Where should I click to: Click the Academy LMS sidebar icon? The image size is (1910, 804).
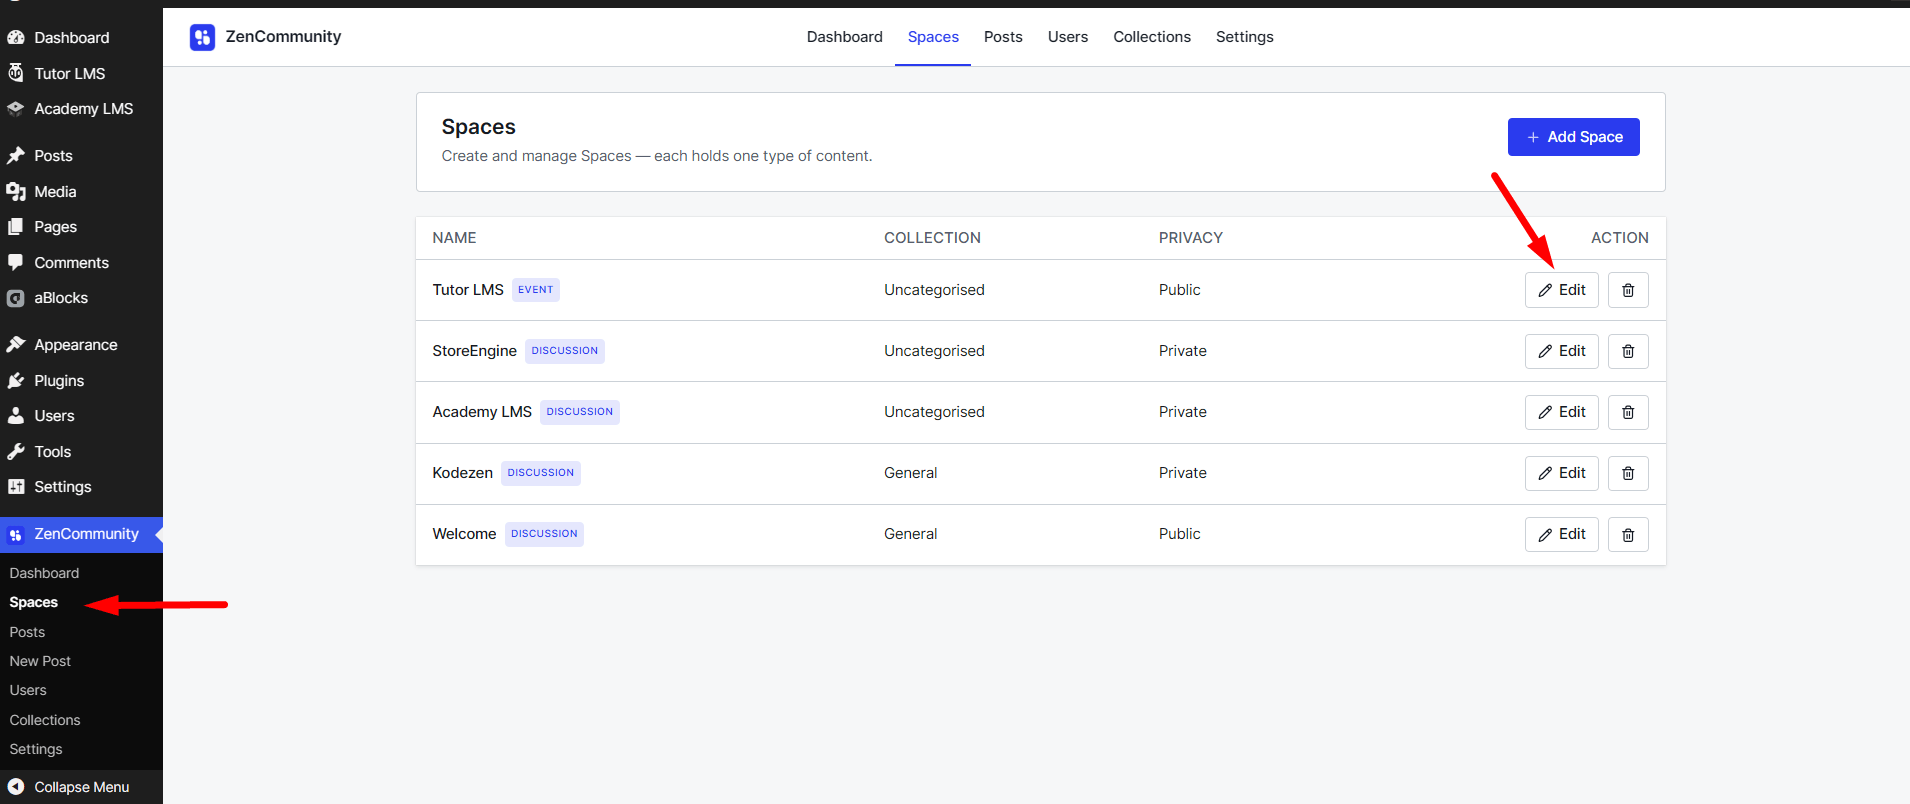coord(16,109)
